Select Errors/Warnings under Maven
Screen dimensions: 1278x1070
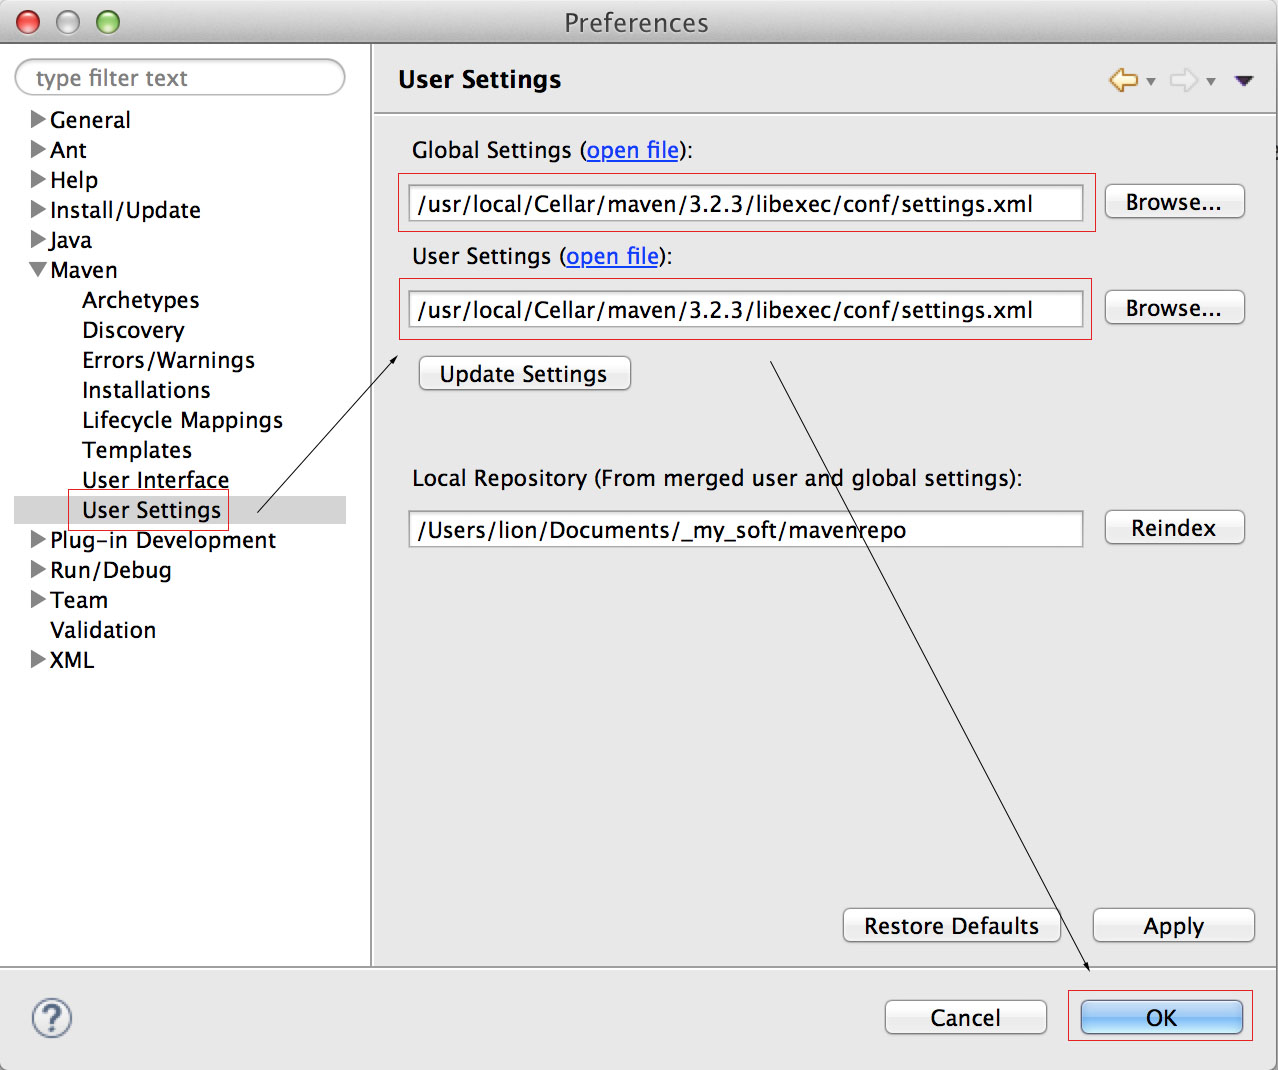coord(168,360)
